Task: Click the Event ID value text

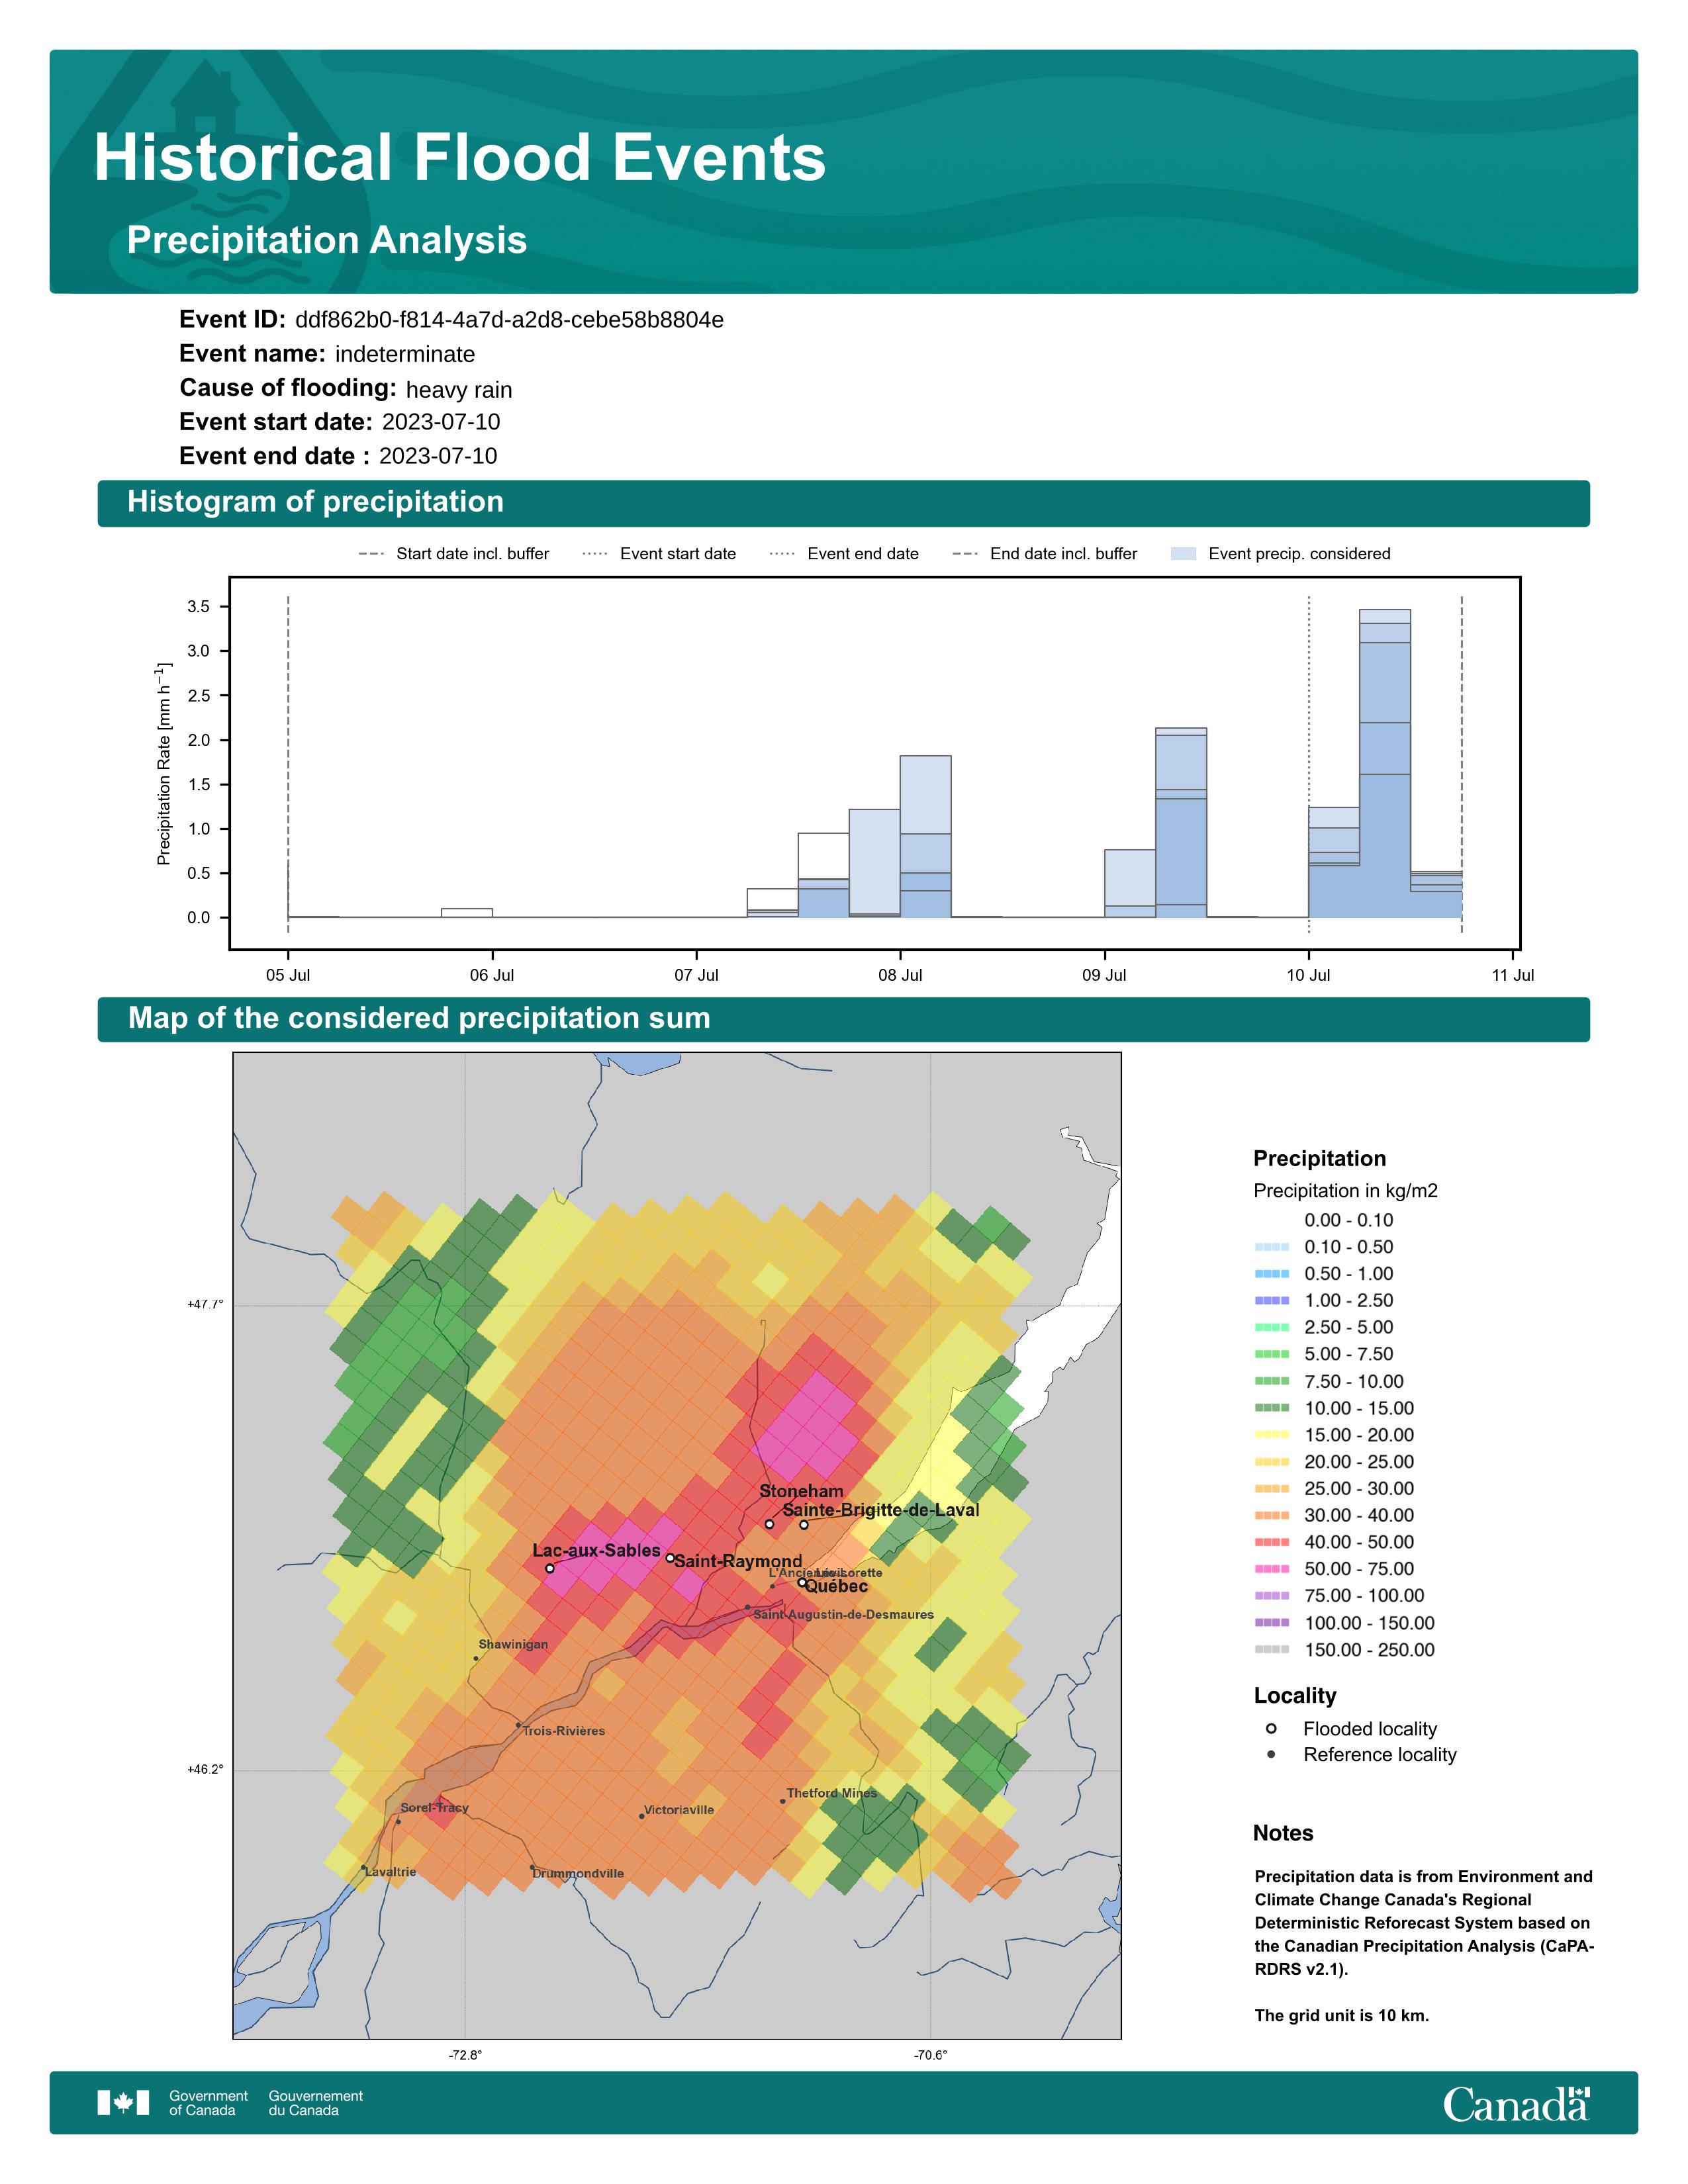Action: click(509, 320)
